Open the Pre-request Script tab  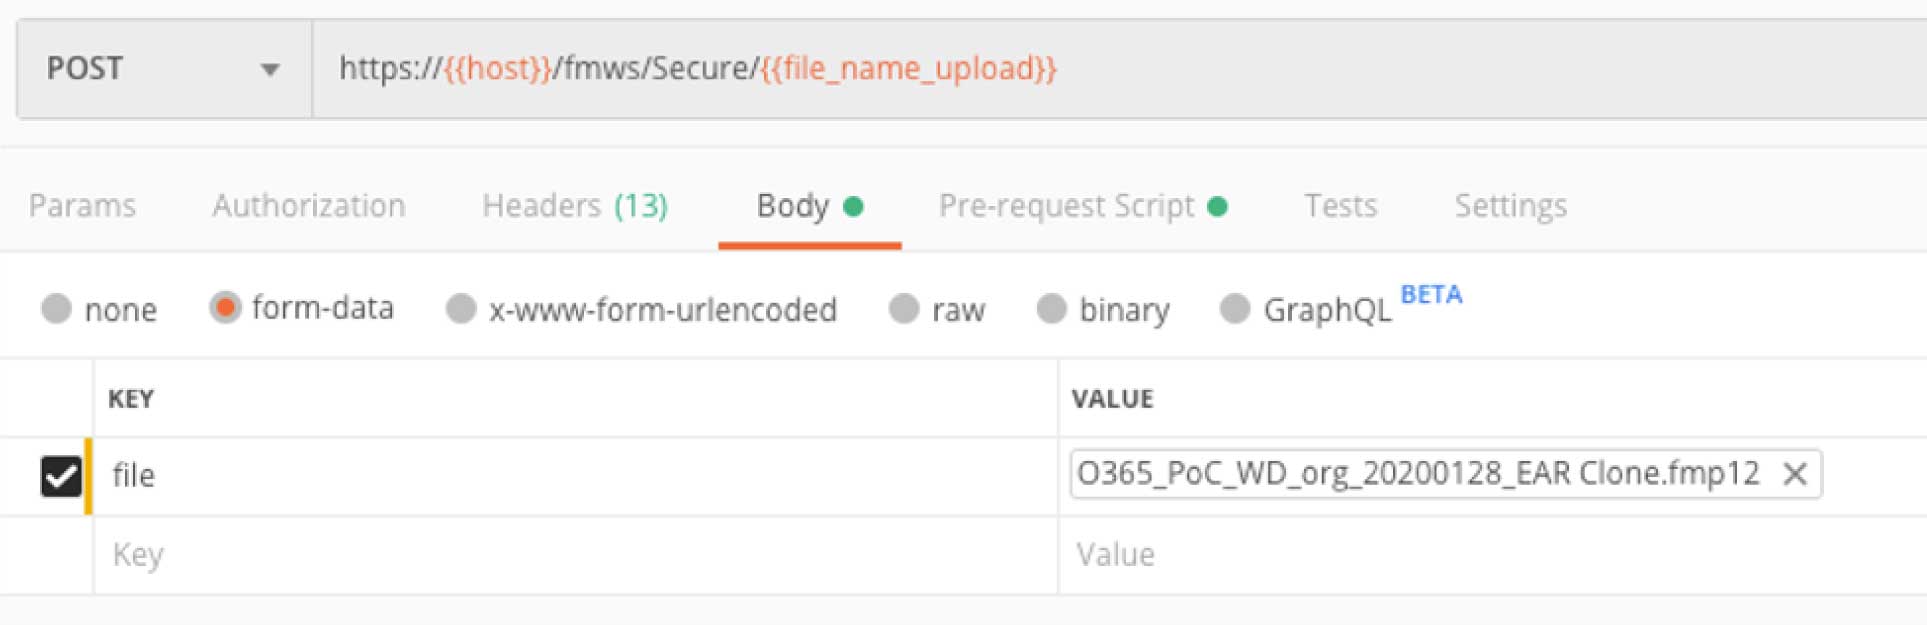[1082, 206]
